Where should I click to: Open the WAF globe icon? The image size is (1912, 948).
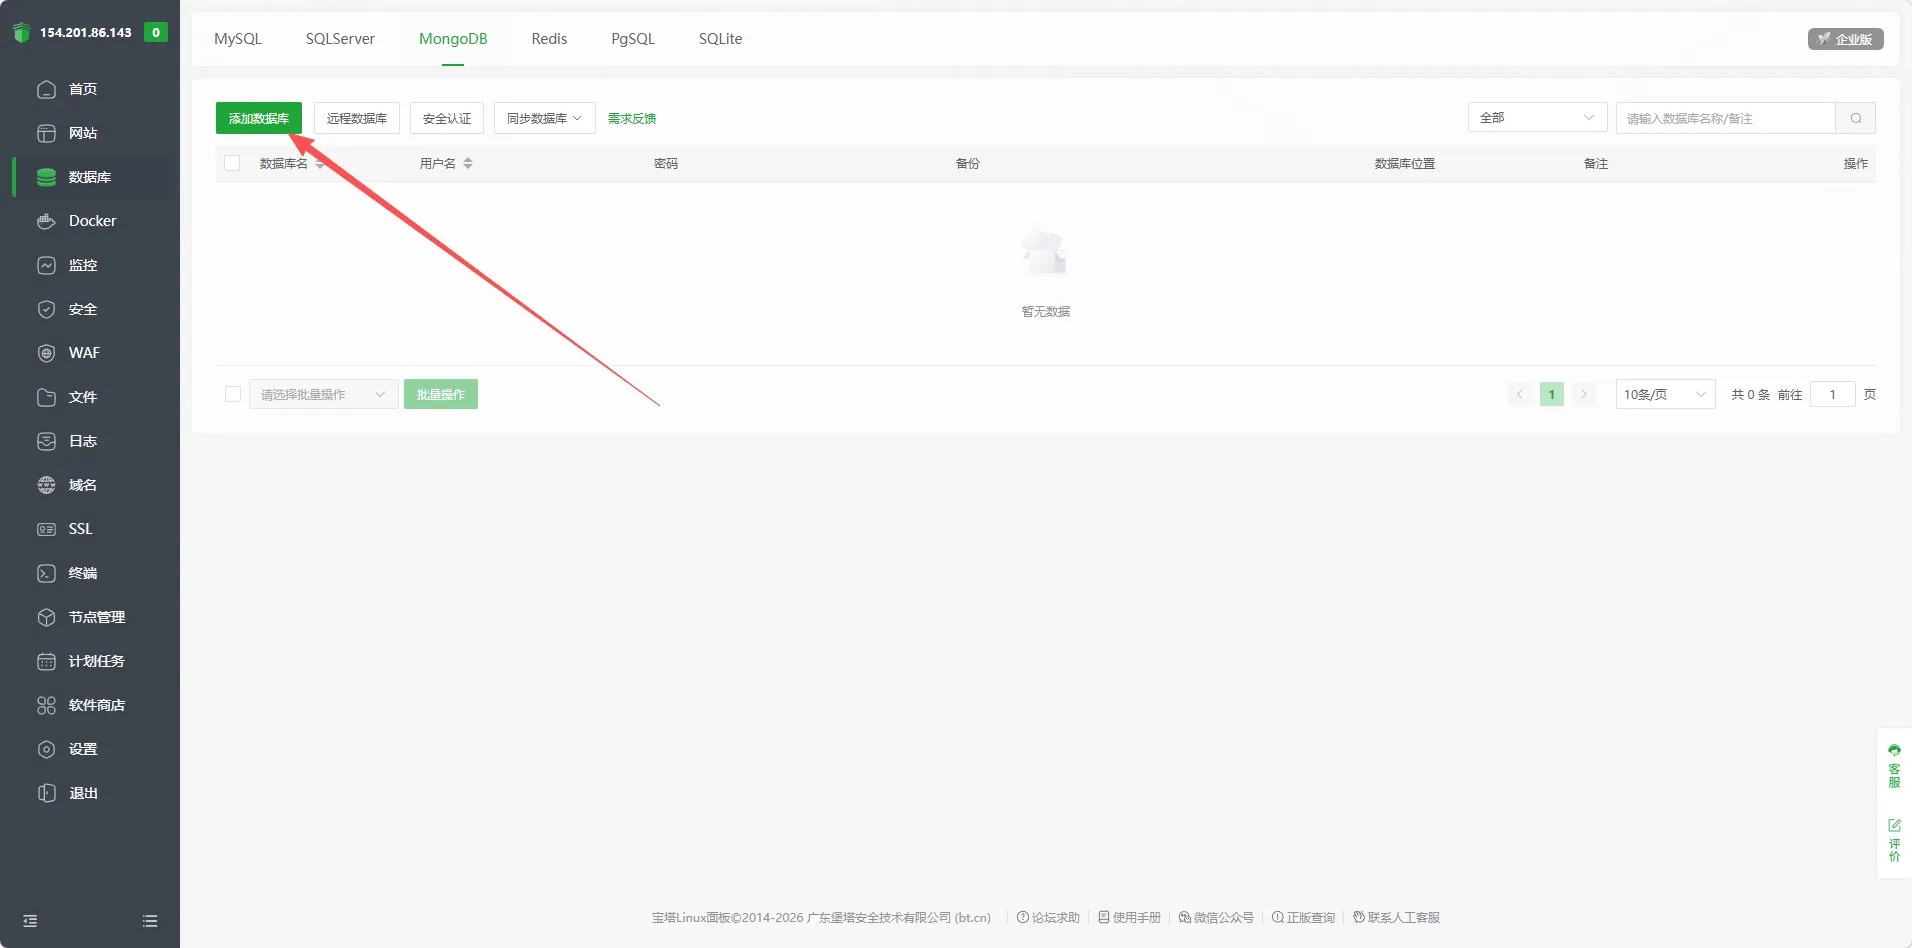(x=46, y=353)
